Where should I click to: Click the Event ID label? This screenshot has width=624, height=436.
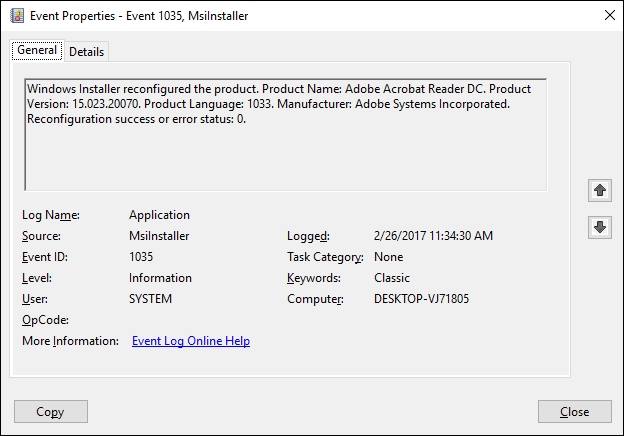tap(45, 257)
